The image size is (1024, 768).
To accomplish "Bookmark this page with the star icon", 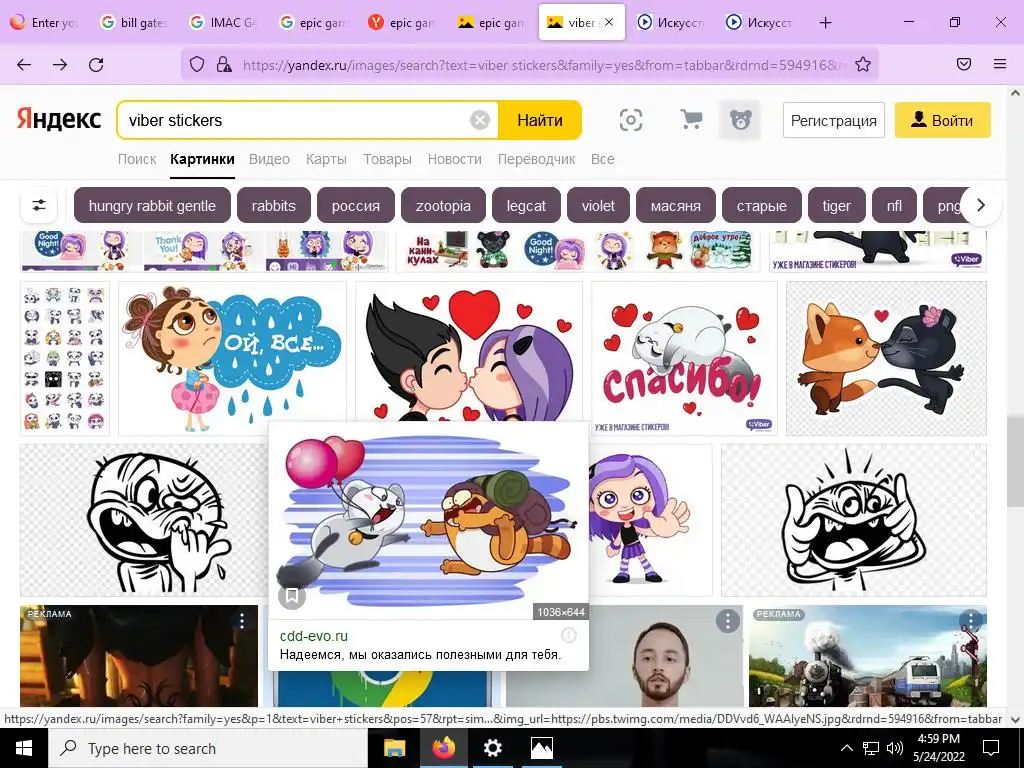I will (x=863, y=64).
